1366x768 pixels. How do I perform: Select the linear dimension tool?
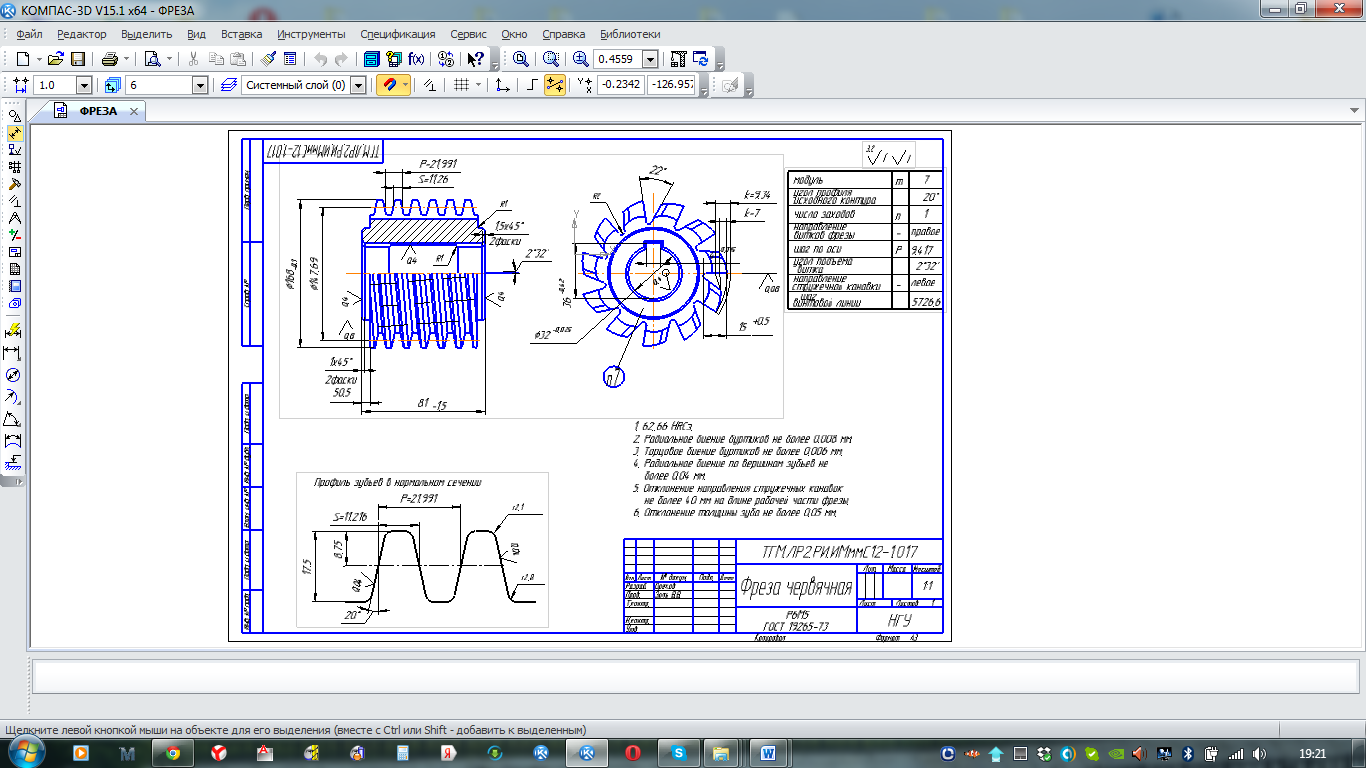[13, 353]
